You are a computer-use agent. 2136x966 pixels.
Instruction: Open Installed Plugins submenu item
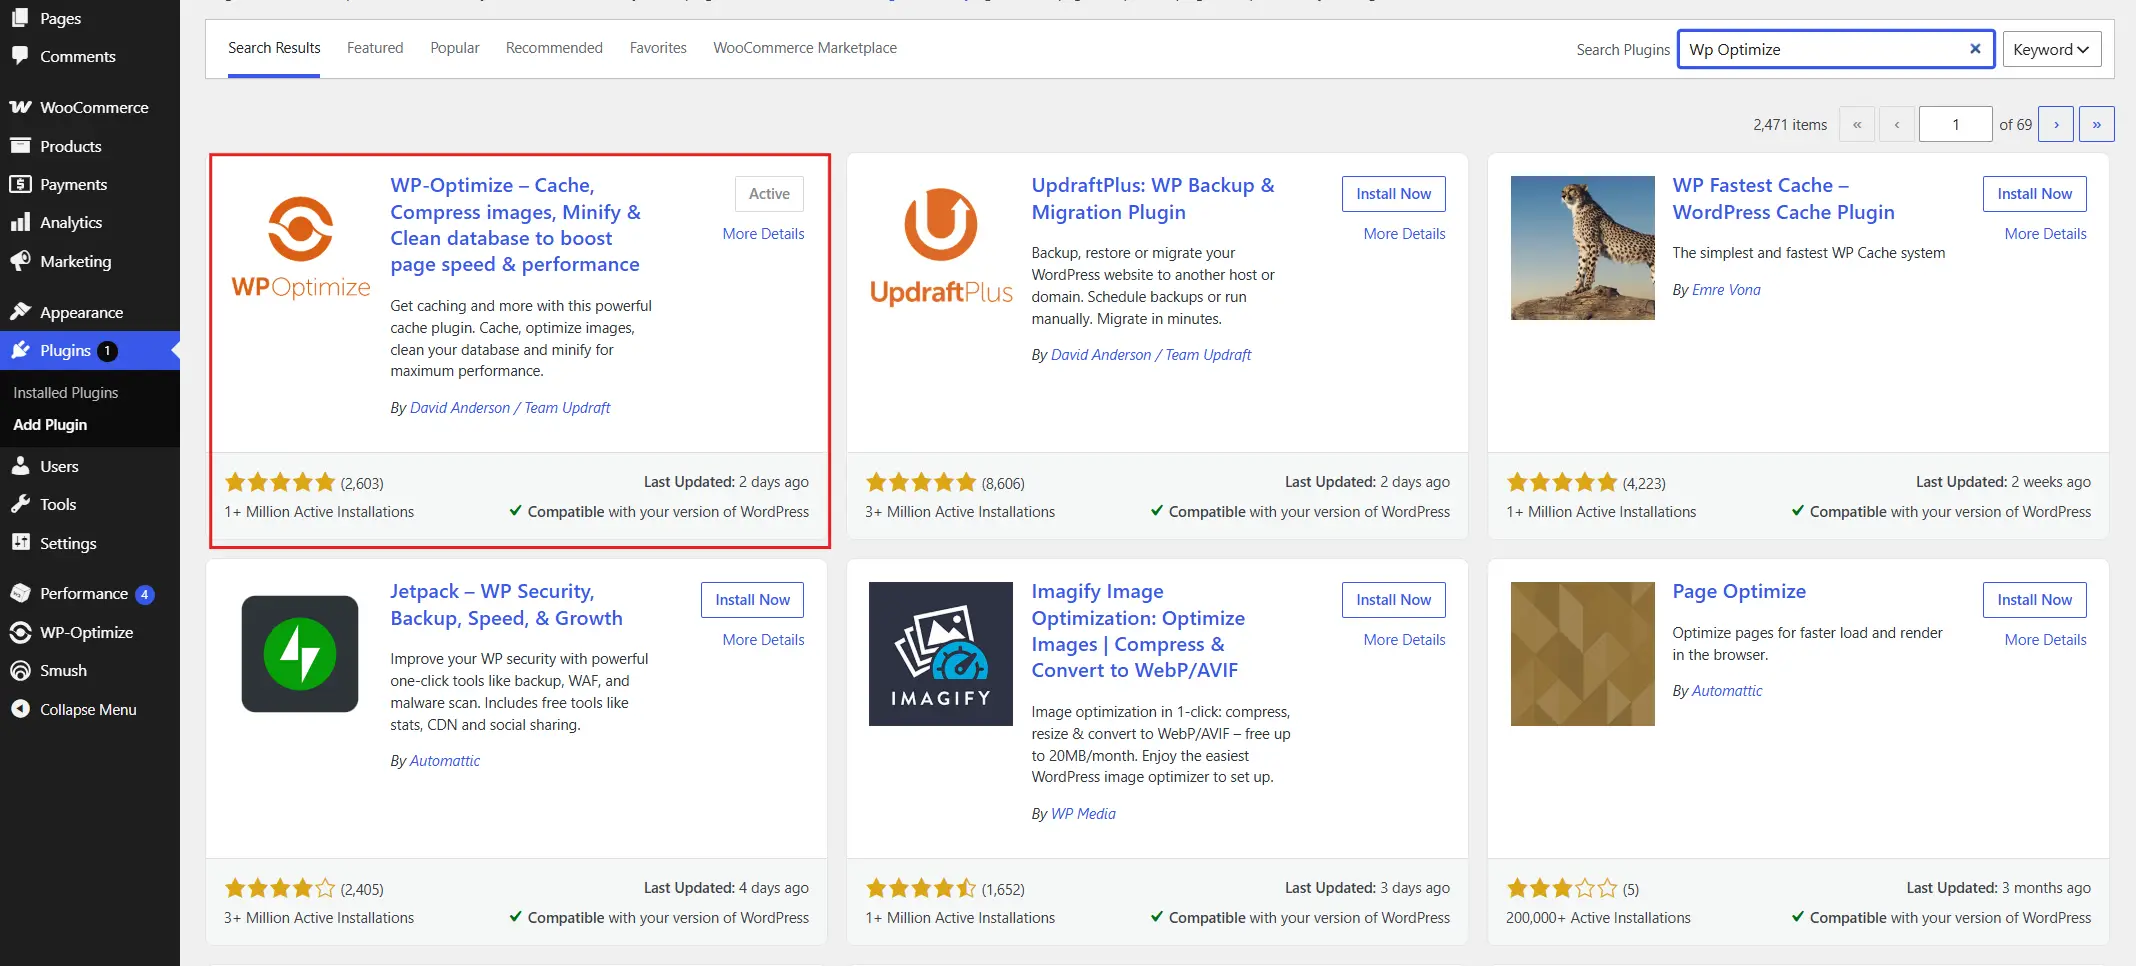pyautogui.click(x=66, y=393)
